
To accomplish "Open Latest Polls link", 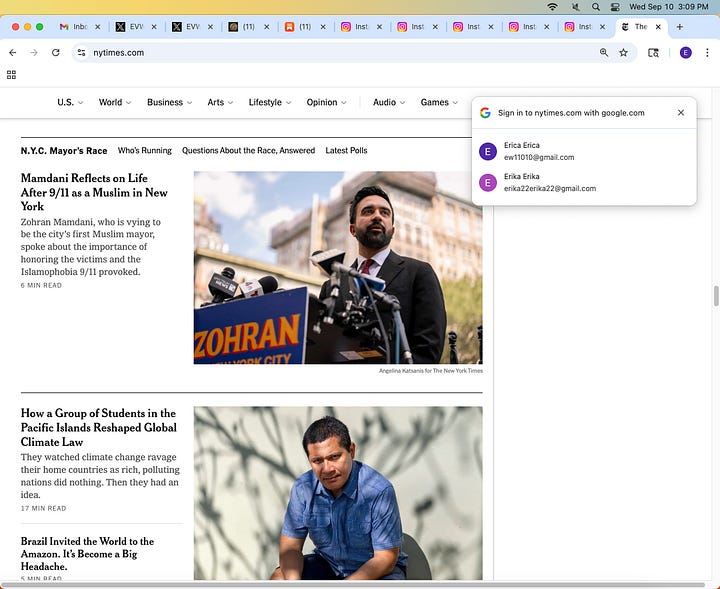I will (346, 151).
